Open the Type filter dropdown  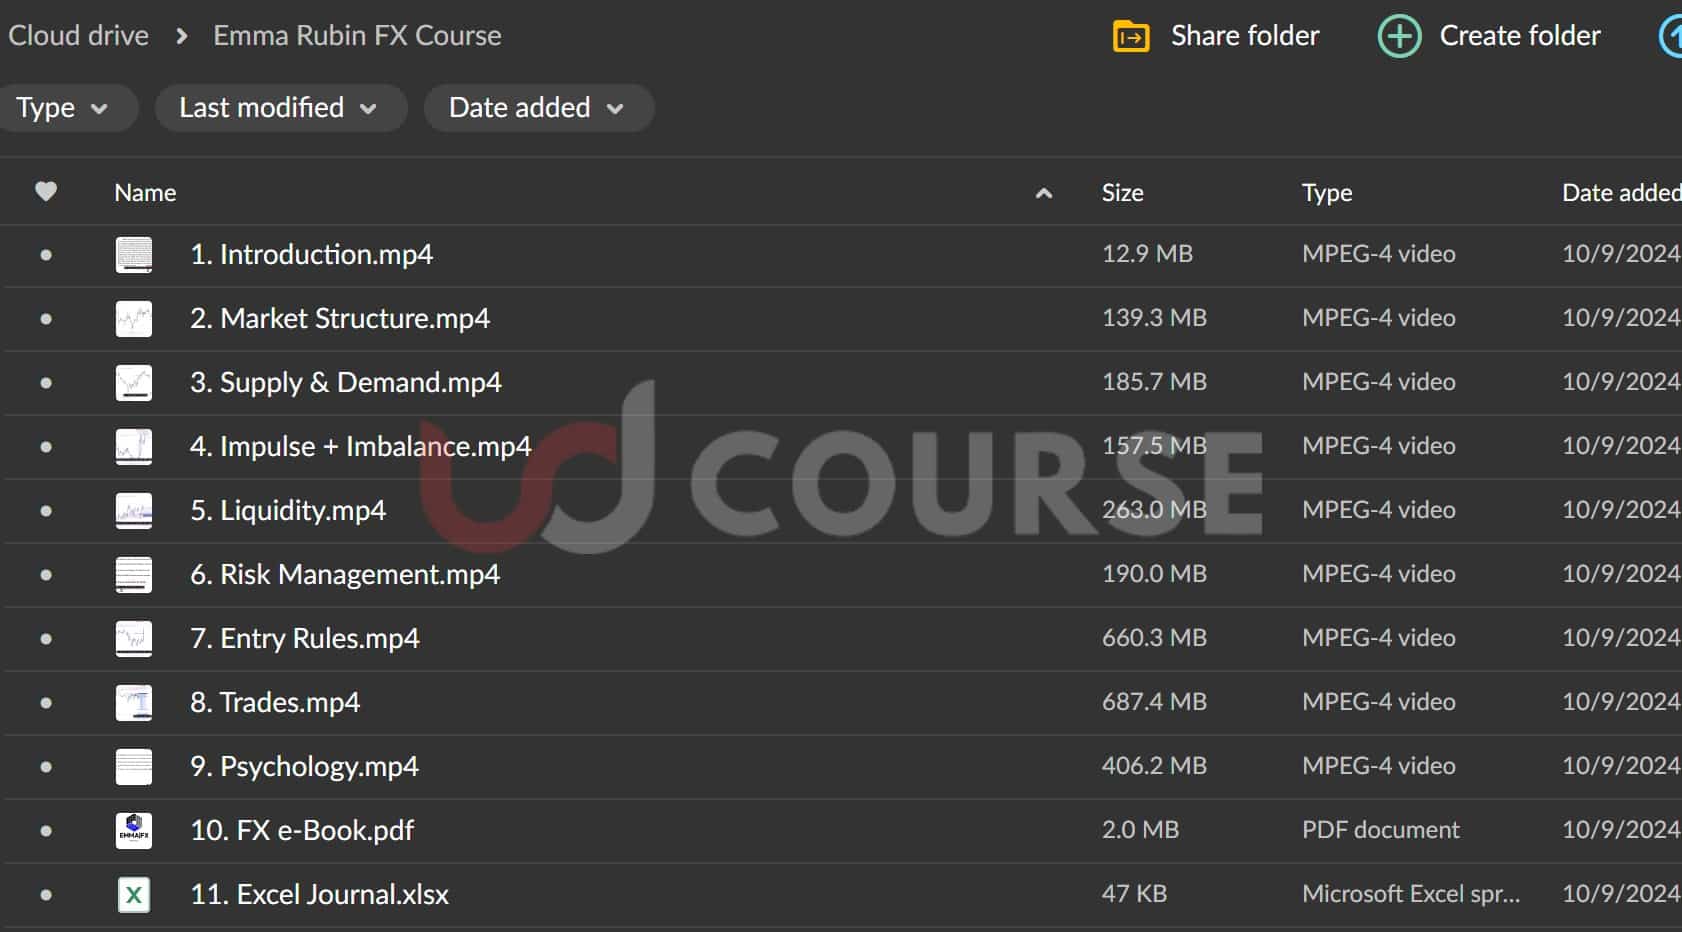(x=62, y=108)
